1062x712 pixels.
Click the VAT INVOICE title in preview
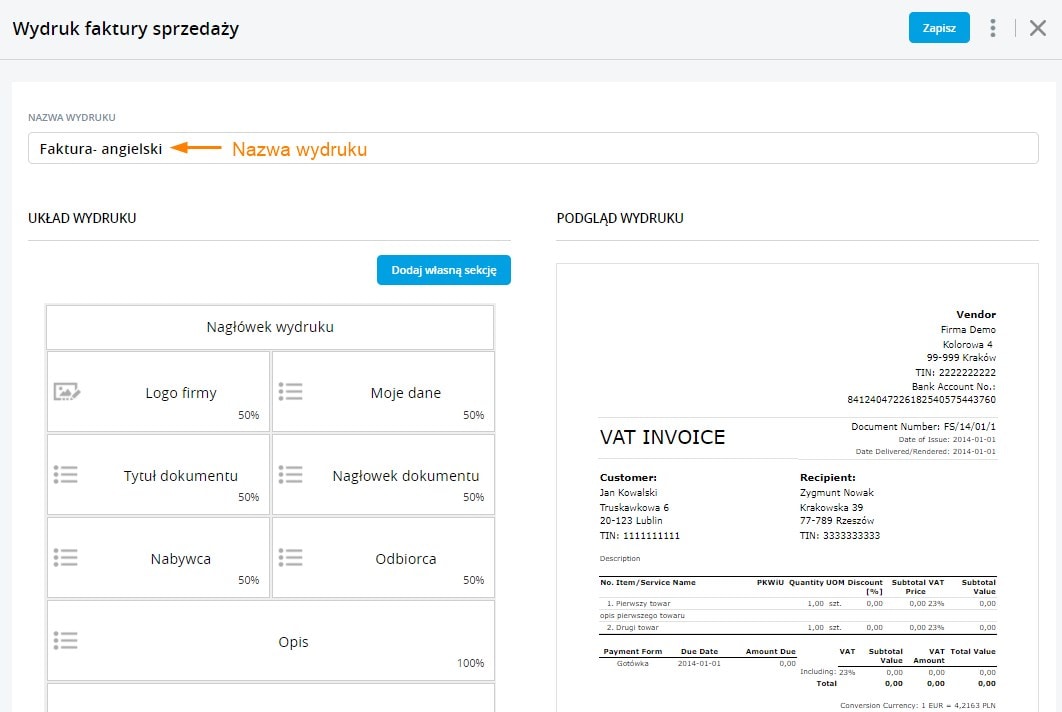pyautogui.click(x=662, y=438)
